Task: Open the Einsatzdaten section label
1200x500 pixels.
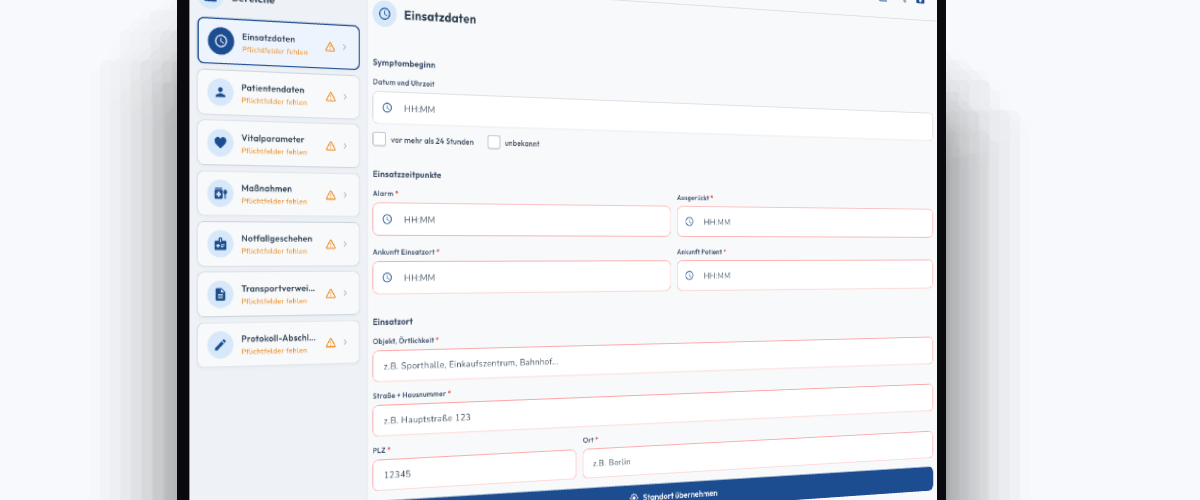Action: point(268,38)
